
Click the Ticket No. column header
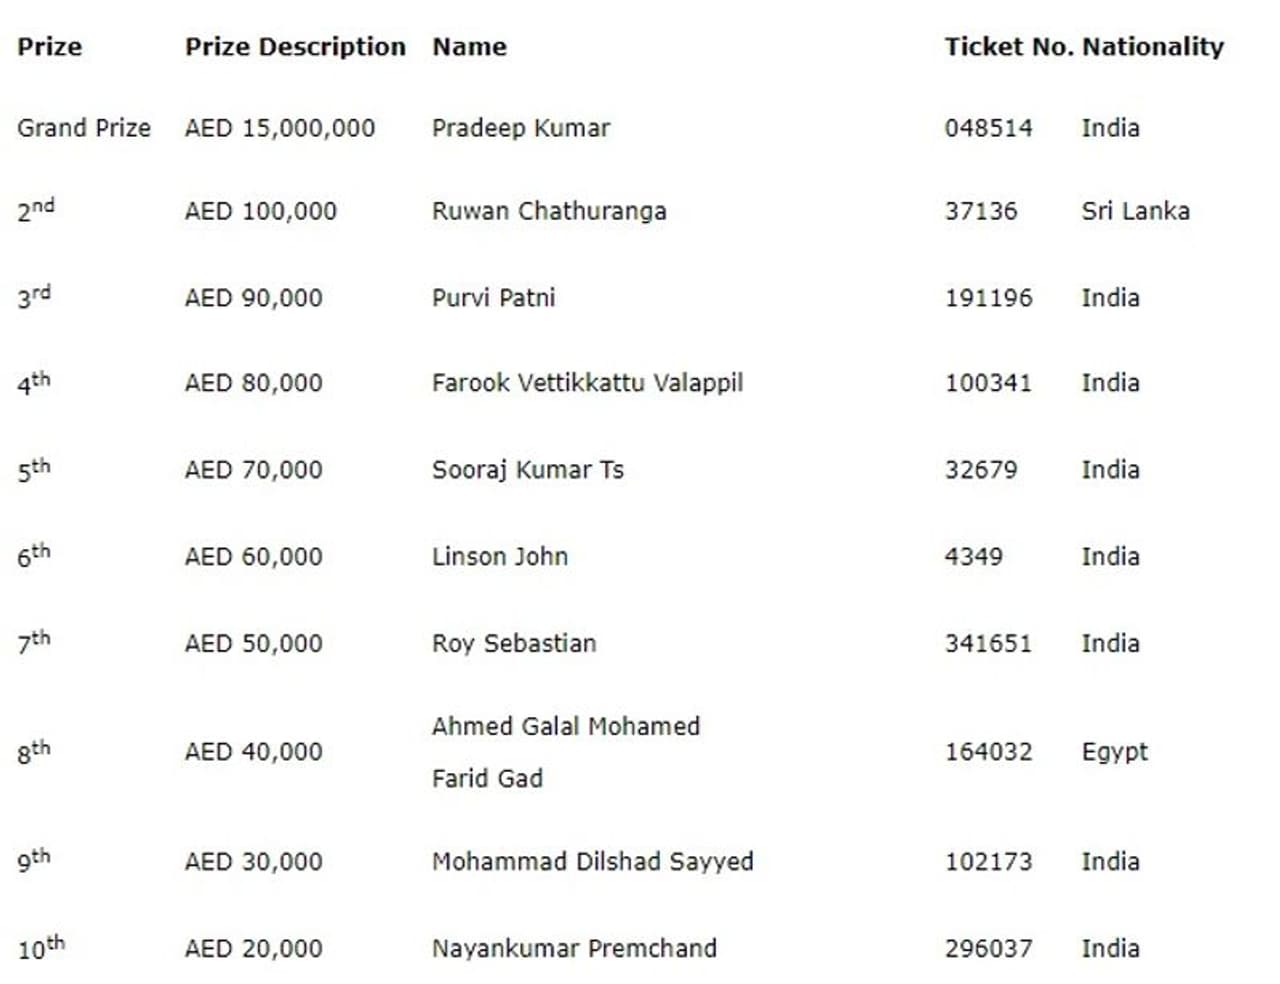tap(1008, 47)
